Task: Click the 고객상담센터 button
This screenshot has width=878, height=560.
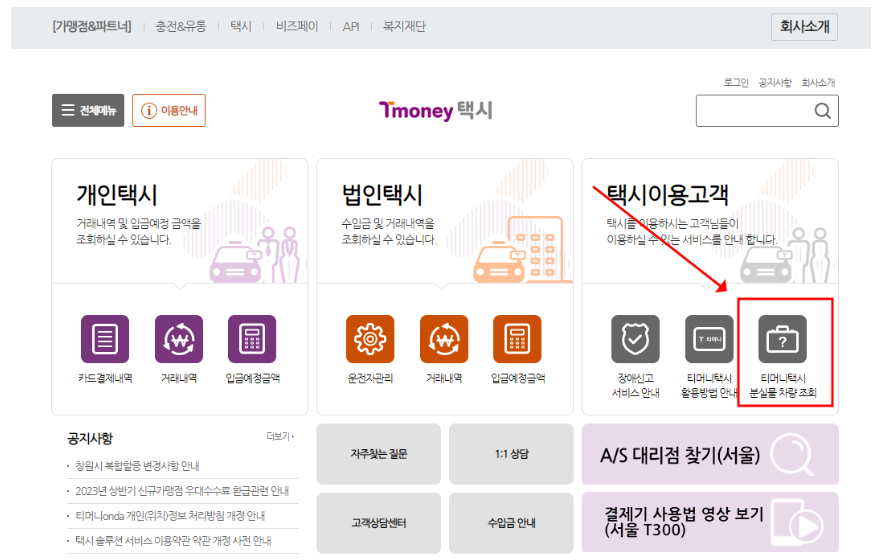Action: [x=379, y=523]
